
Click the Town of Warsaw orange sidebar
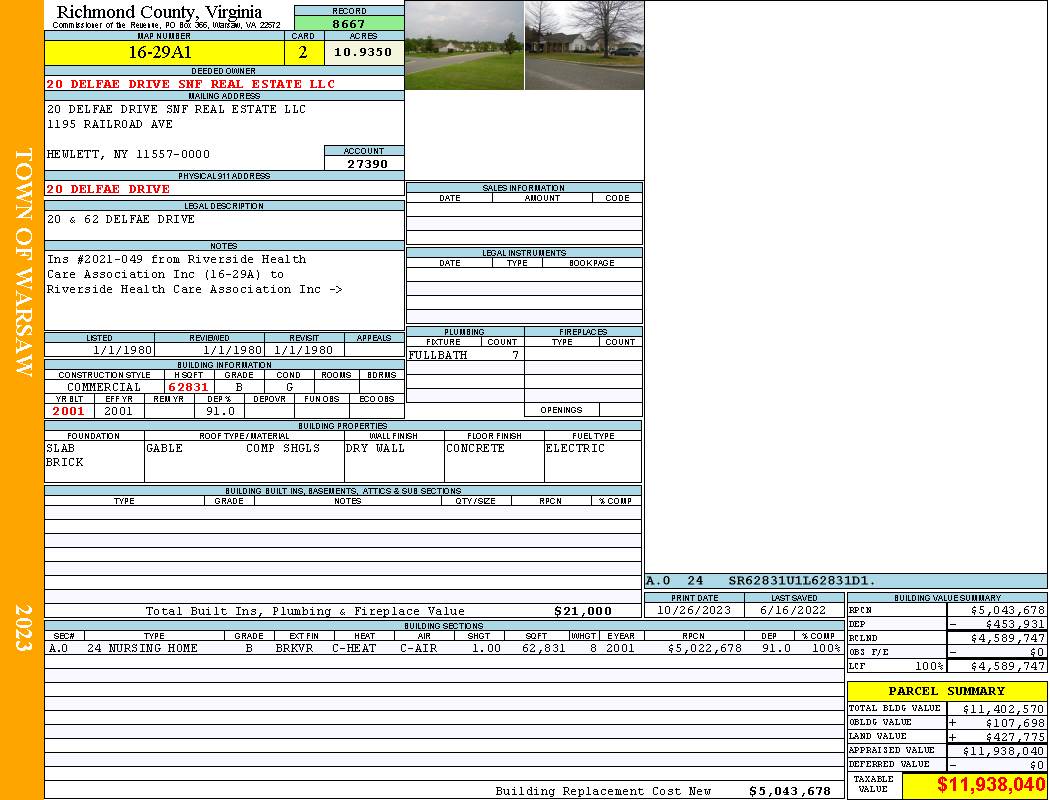tap(22, 400)
